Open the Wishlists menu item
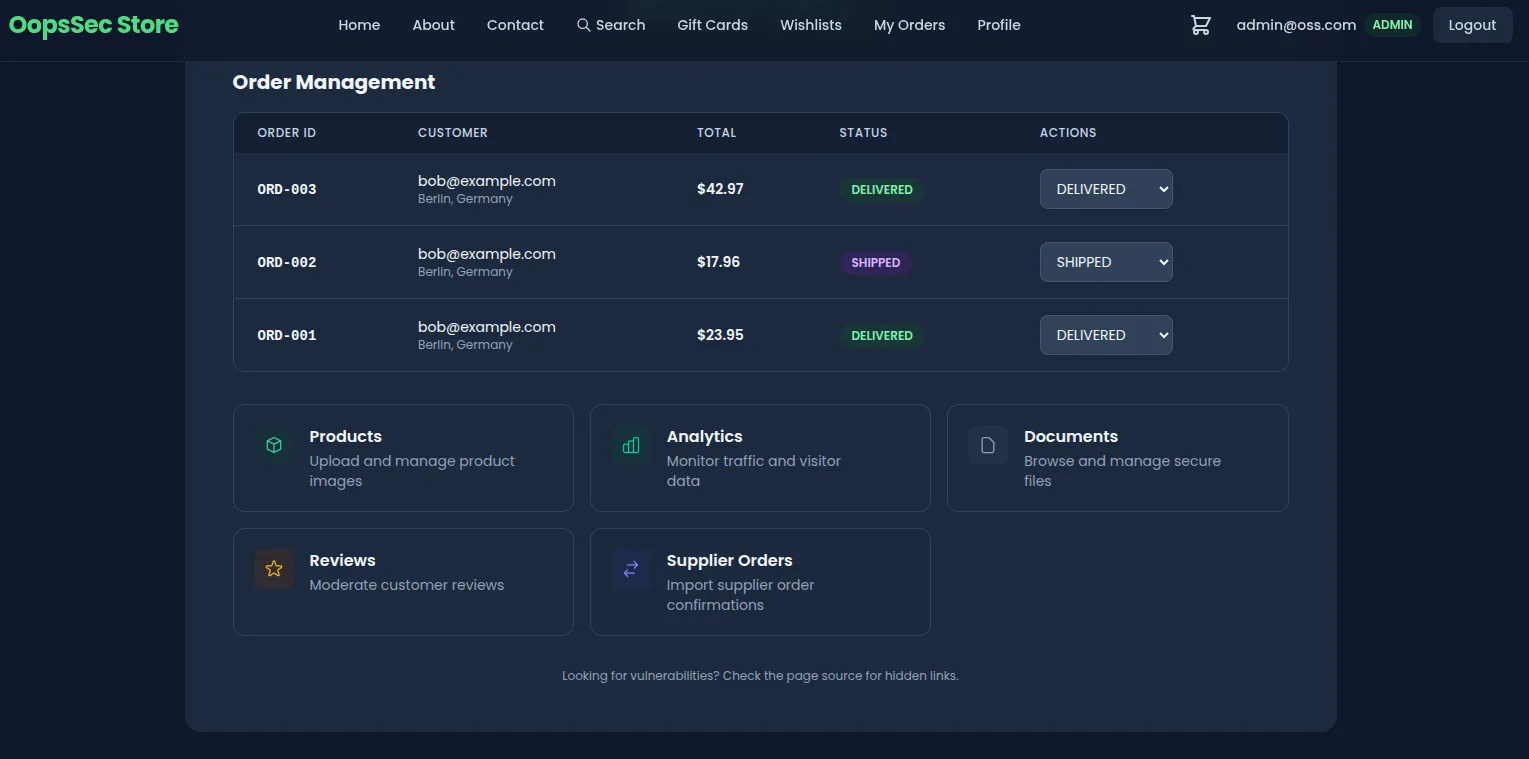The width and height of the screenshot is (1529, 759). click(810, 25)
